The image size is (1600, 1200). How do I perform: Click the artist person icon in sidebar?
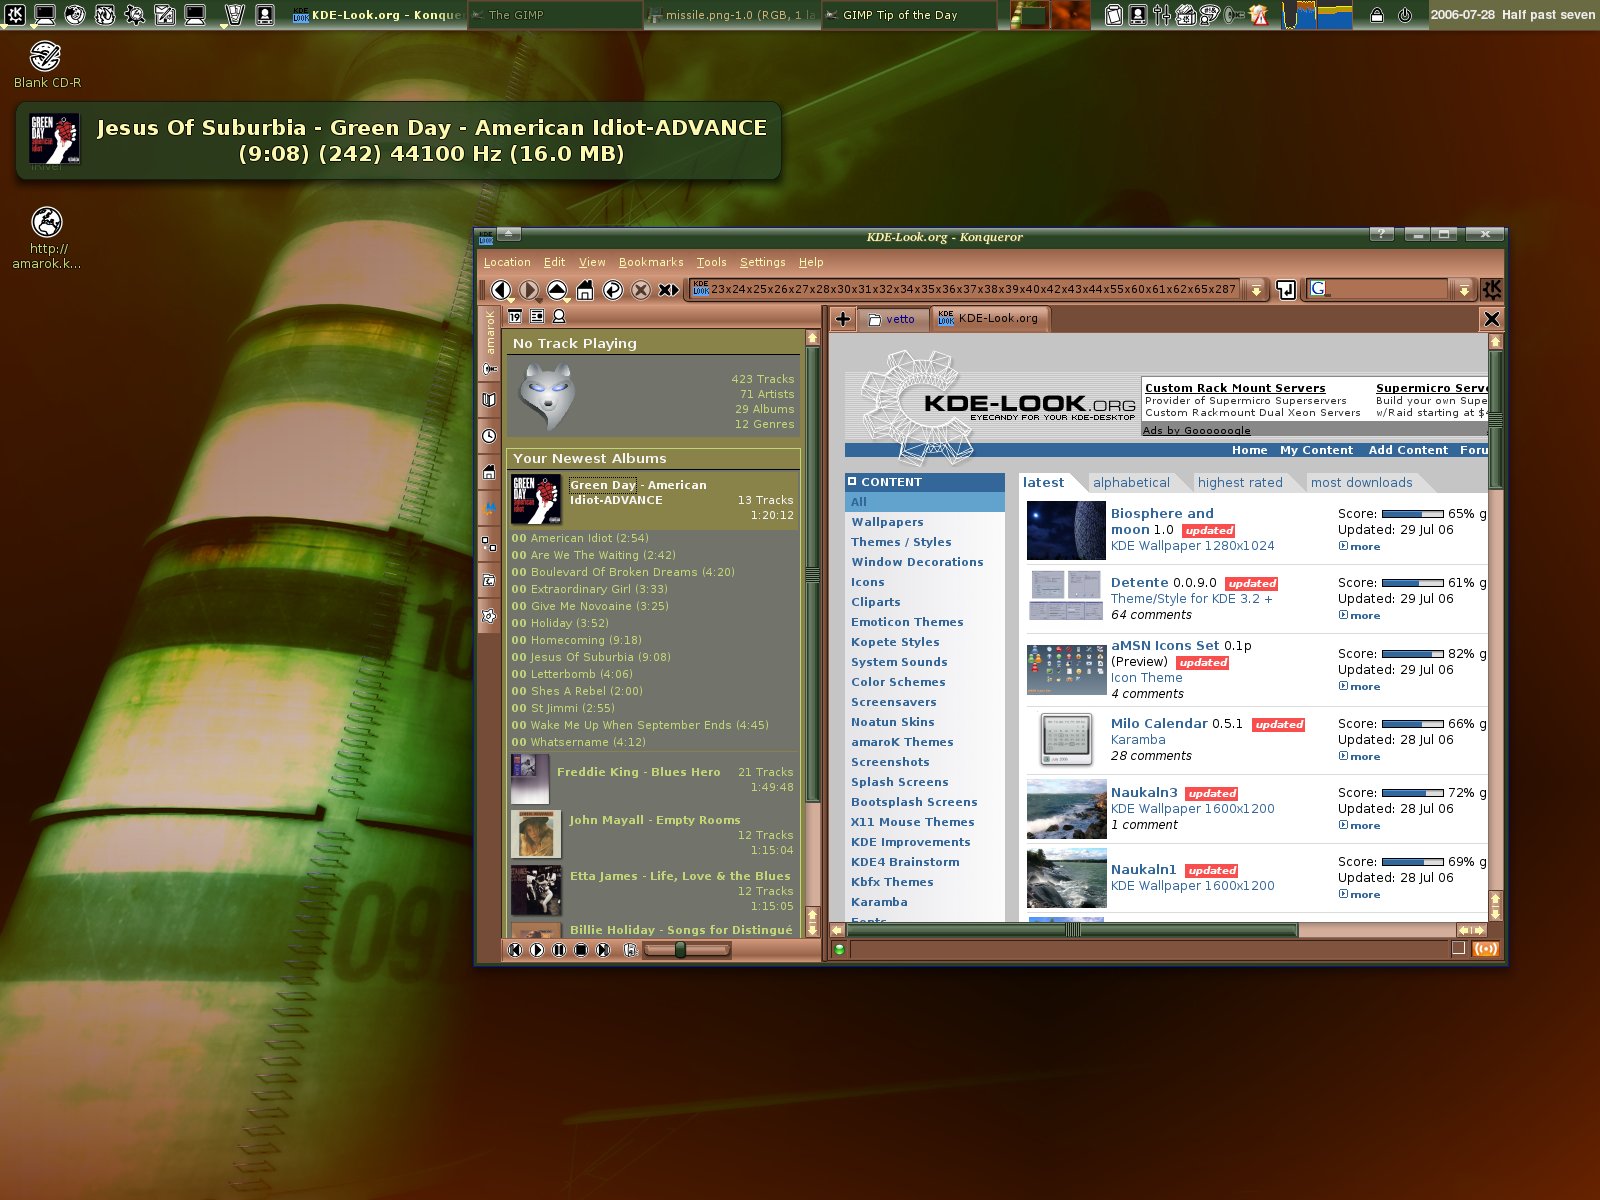559,316
